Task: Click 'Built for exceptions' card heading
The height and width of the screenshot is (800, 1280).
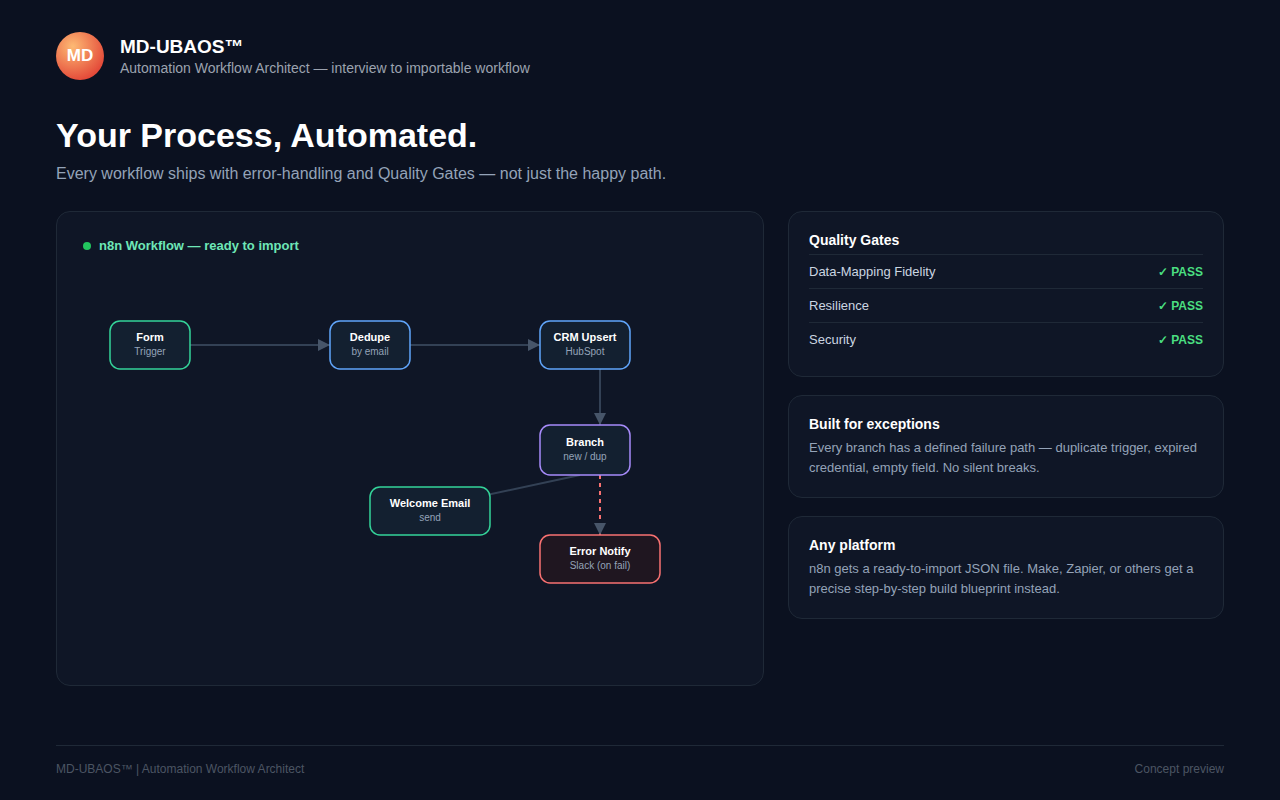Action: [x=874, y=424]
